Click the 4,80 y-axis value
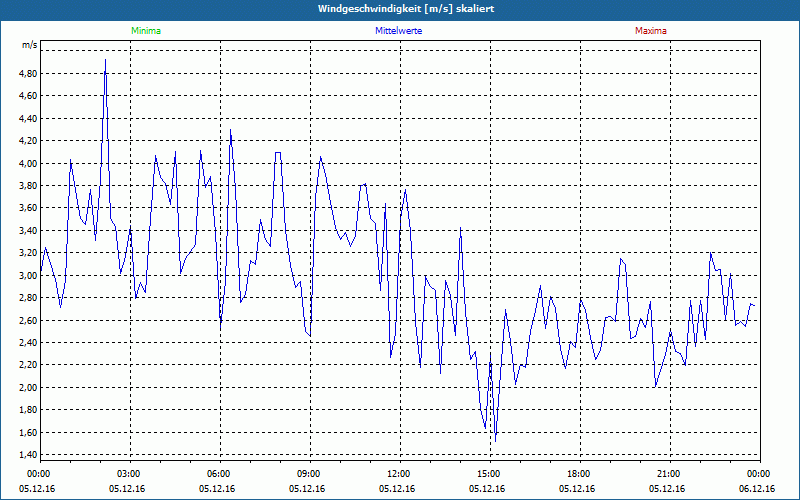800x500 pixels. 27,73
